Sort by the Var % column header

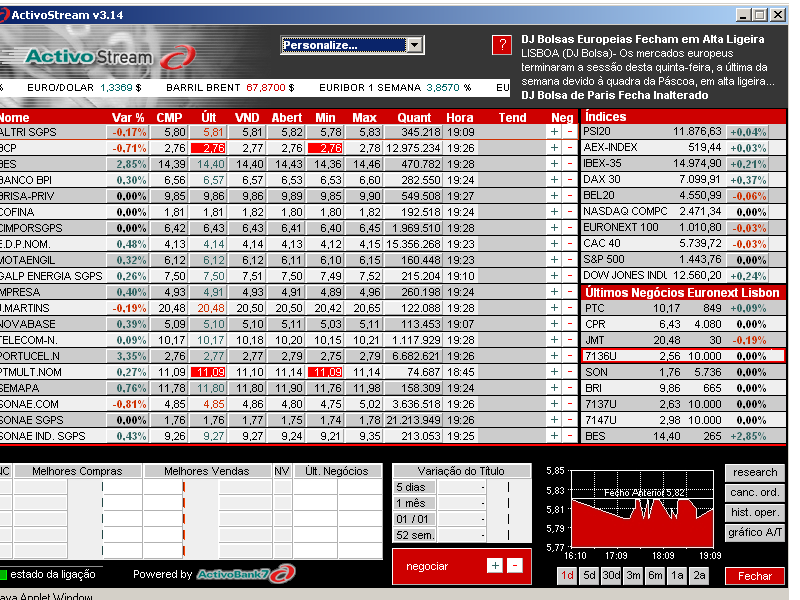(128, 117)
